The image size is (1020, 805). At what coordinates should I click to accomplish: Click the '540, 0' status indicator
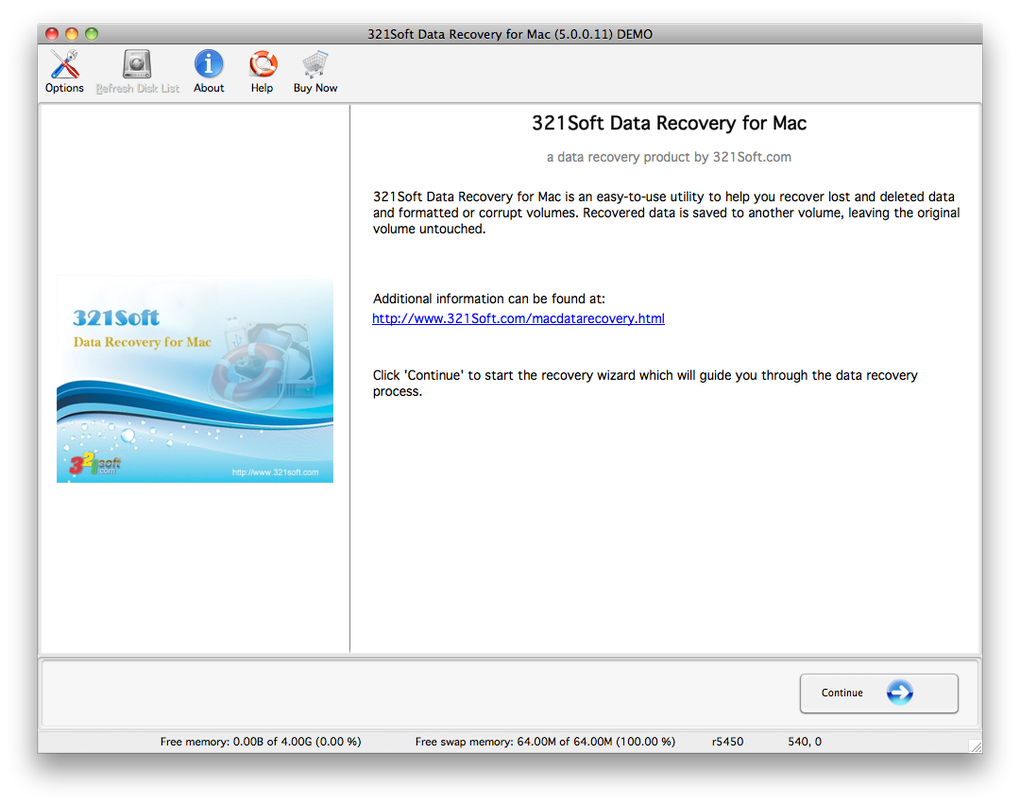click(x=804, y=741)
